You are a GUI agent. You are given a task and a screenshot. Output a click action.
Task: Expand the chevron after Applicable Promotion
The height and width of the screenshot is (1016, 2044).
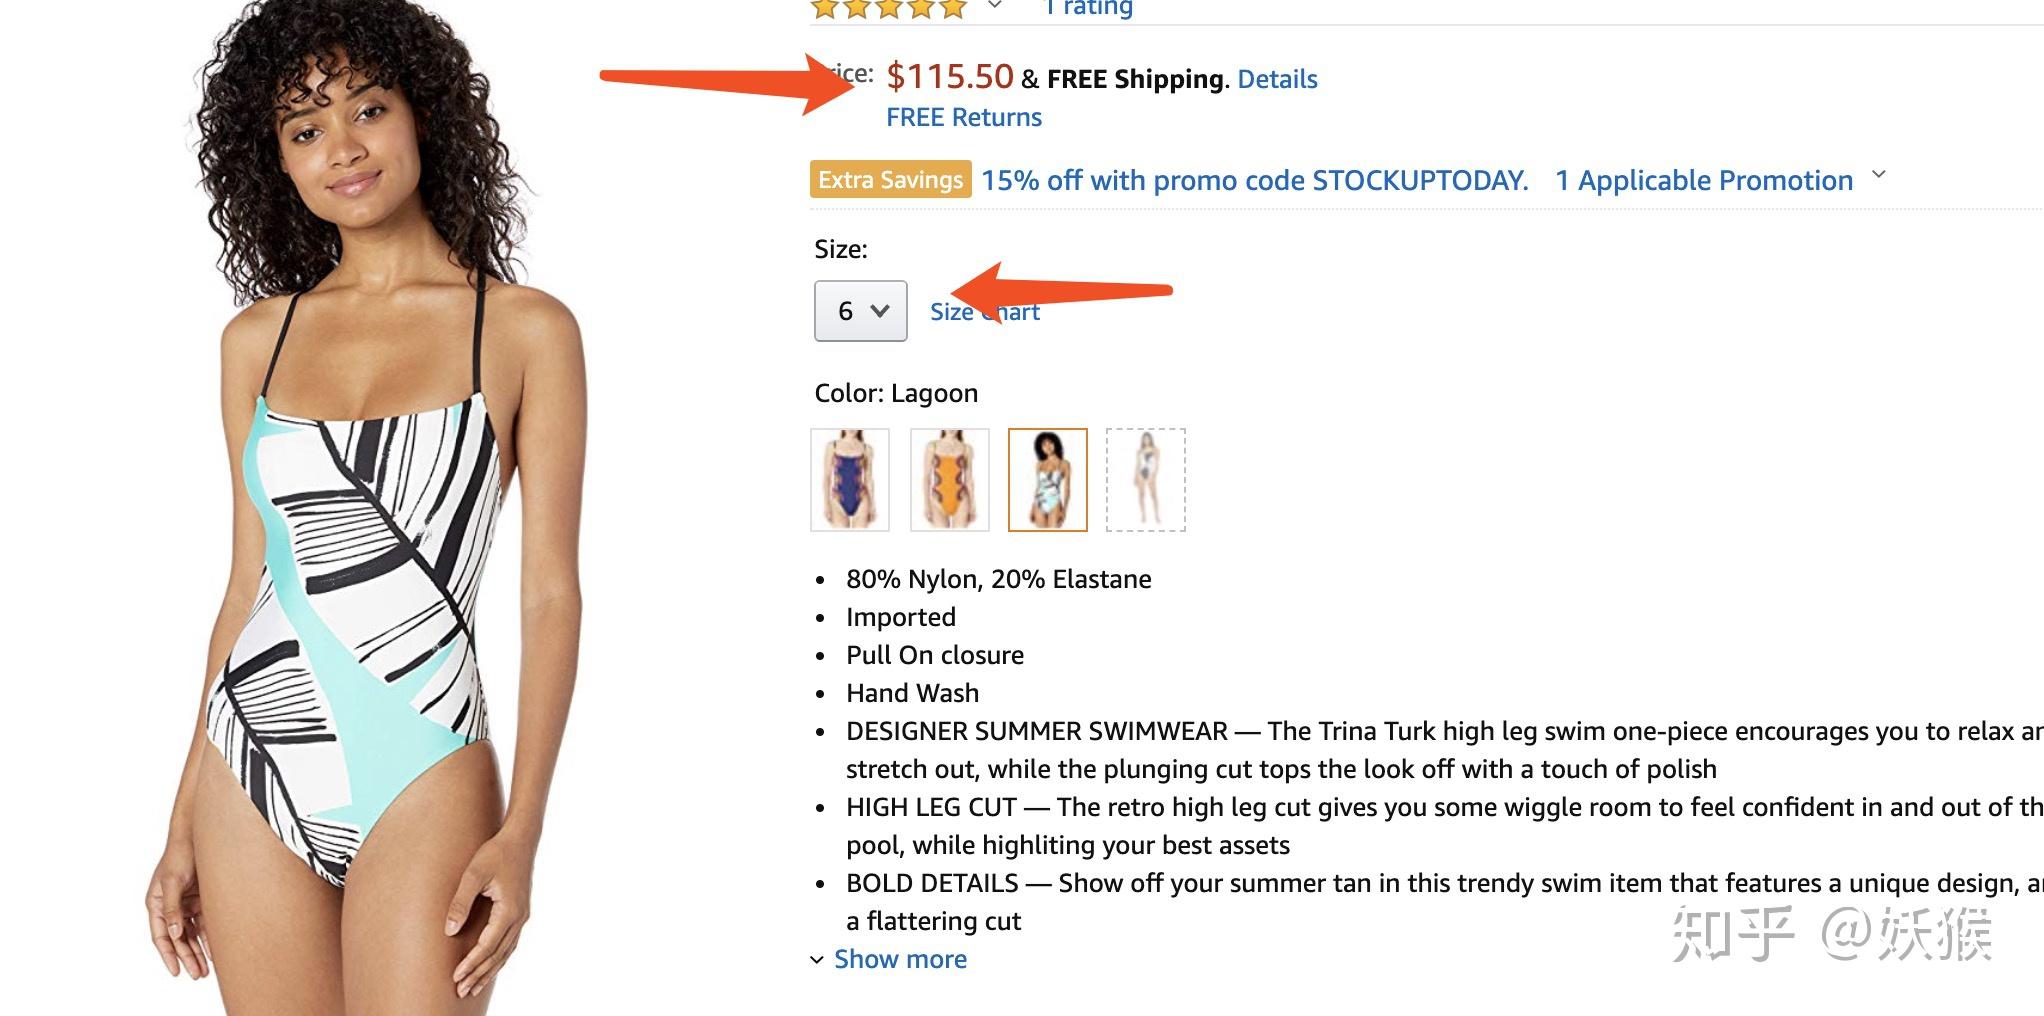1879,175
